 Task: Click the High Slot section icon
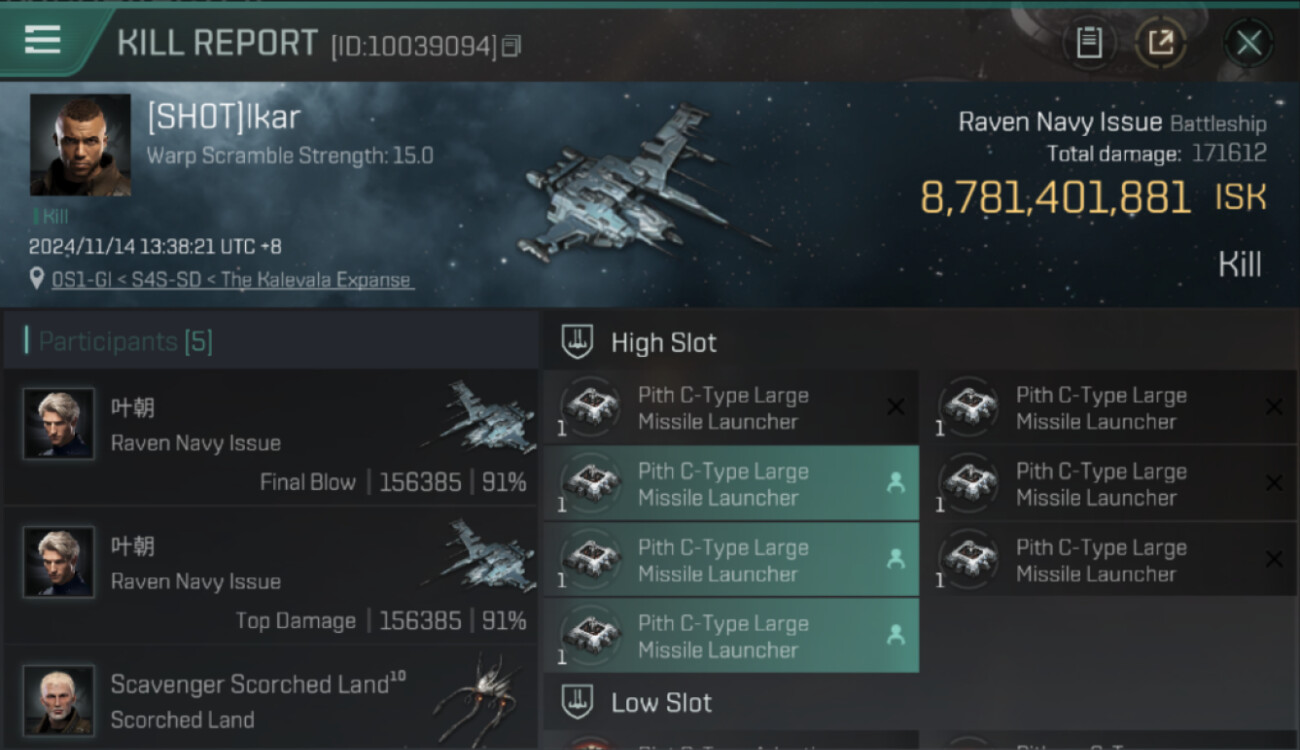click(577, 343)
